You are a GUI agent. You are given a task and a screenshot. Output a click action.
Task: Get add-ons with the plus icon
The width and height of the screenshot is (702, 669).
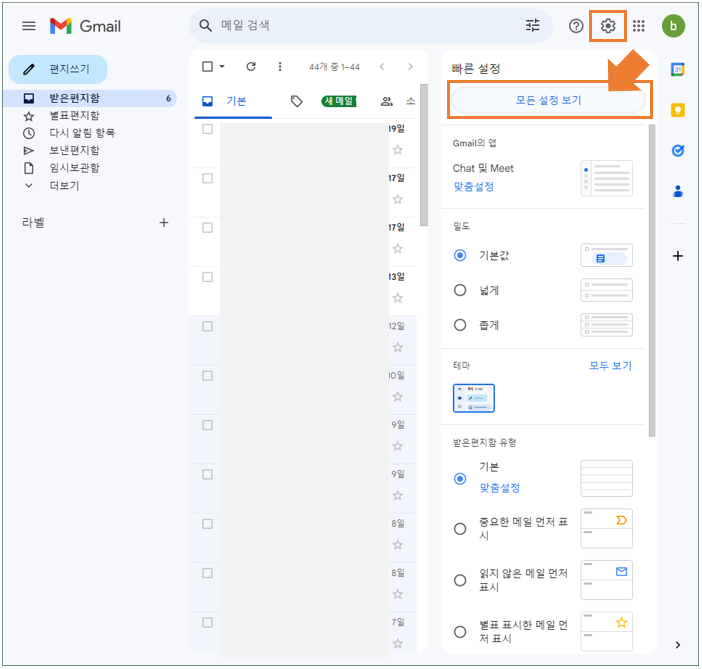(678, 256)
